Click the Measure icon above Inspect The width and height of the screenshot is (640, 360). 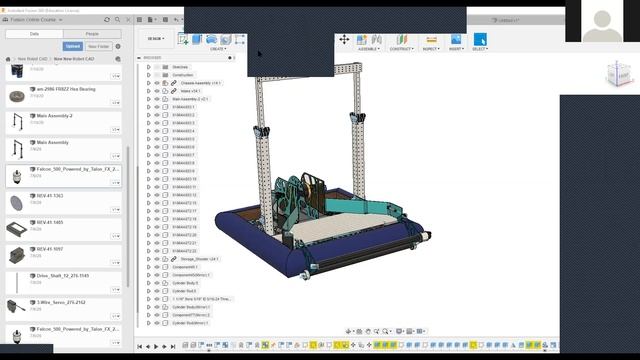431,40
